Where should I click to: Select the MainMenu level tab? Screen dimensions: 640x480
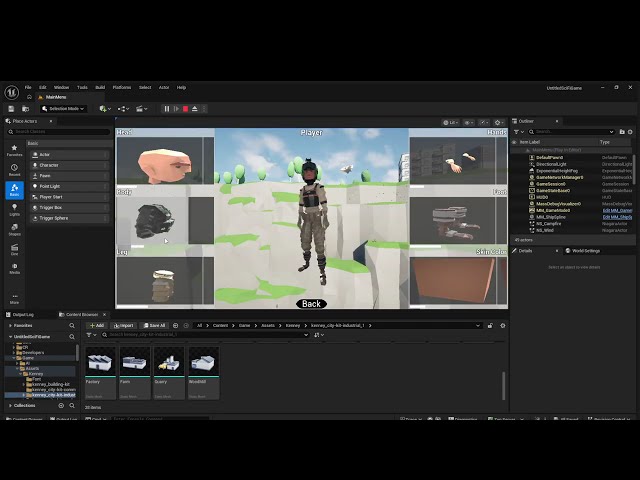tap(56, 97)
